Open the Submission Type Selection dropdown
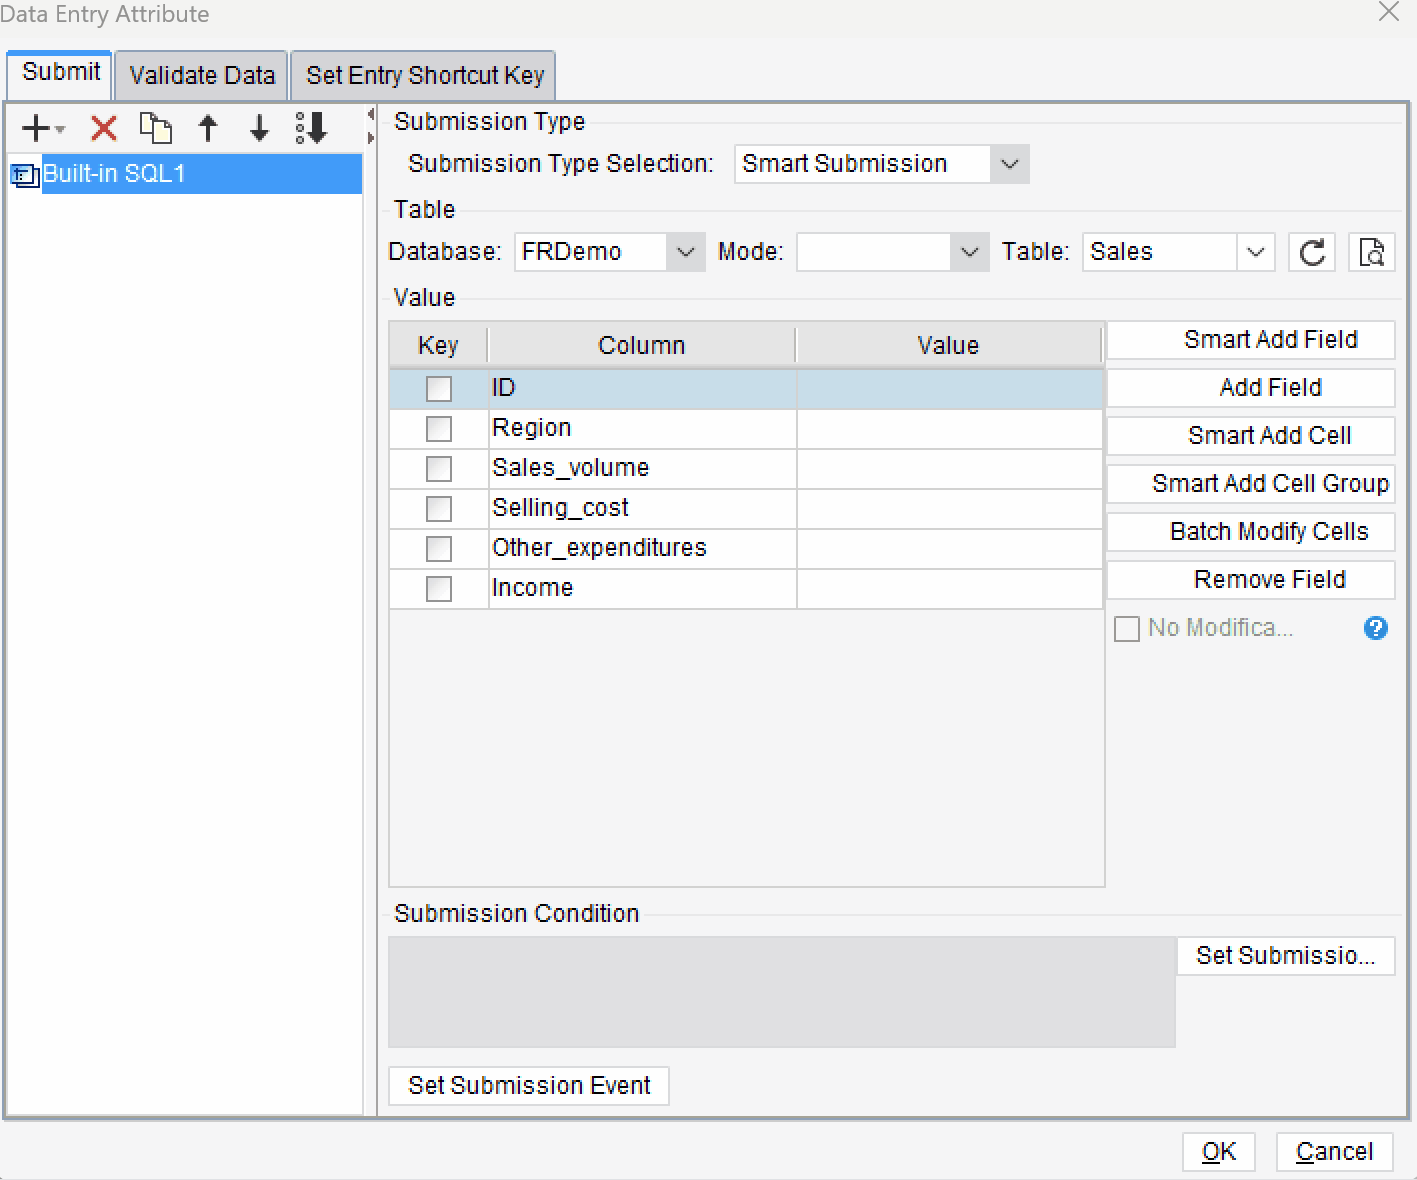Screen dimensions: 1417x1180 click(1009, 164)
